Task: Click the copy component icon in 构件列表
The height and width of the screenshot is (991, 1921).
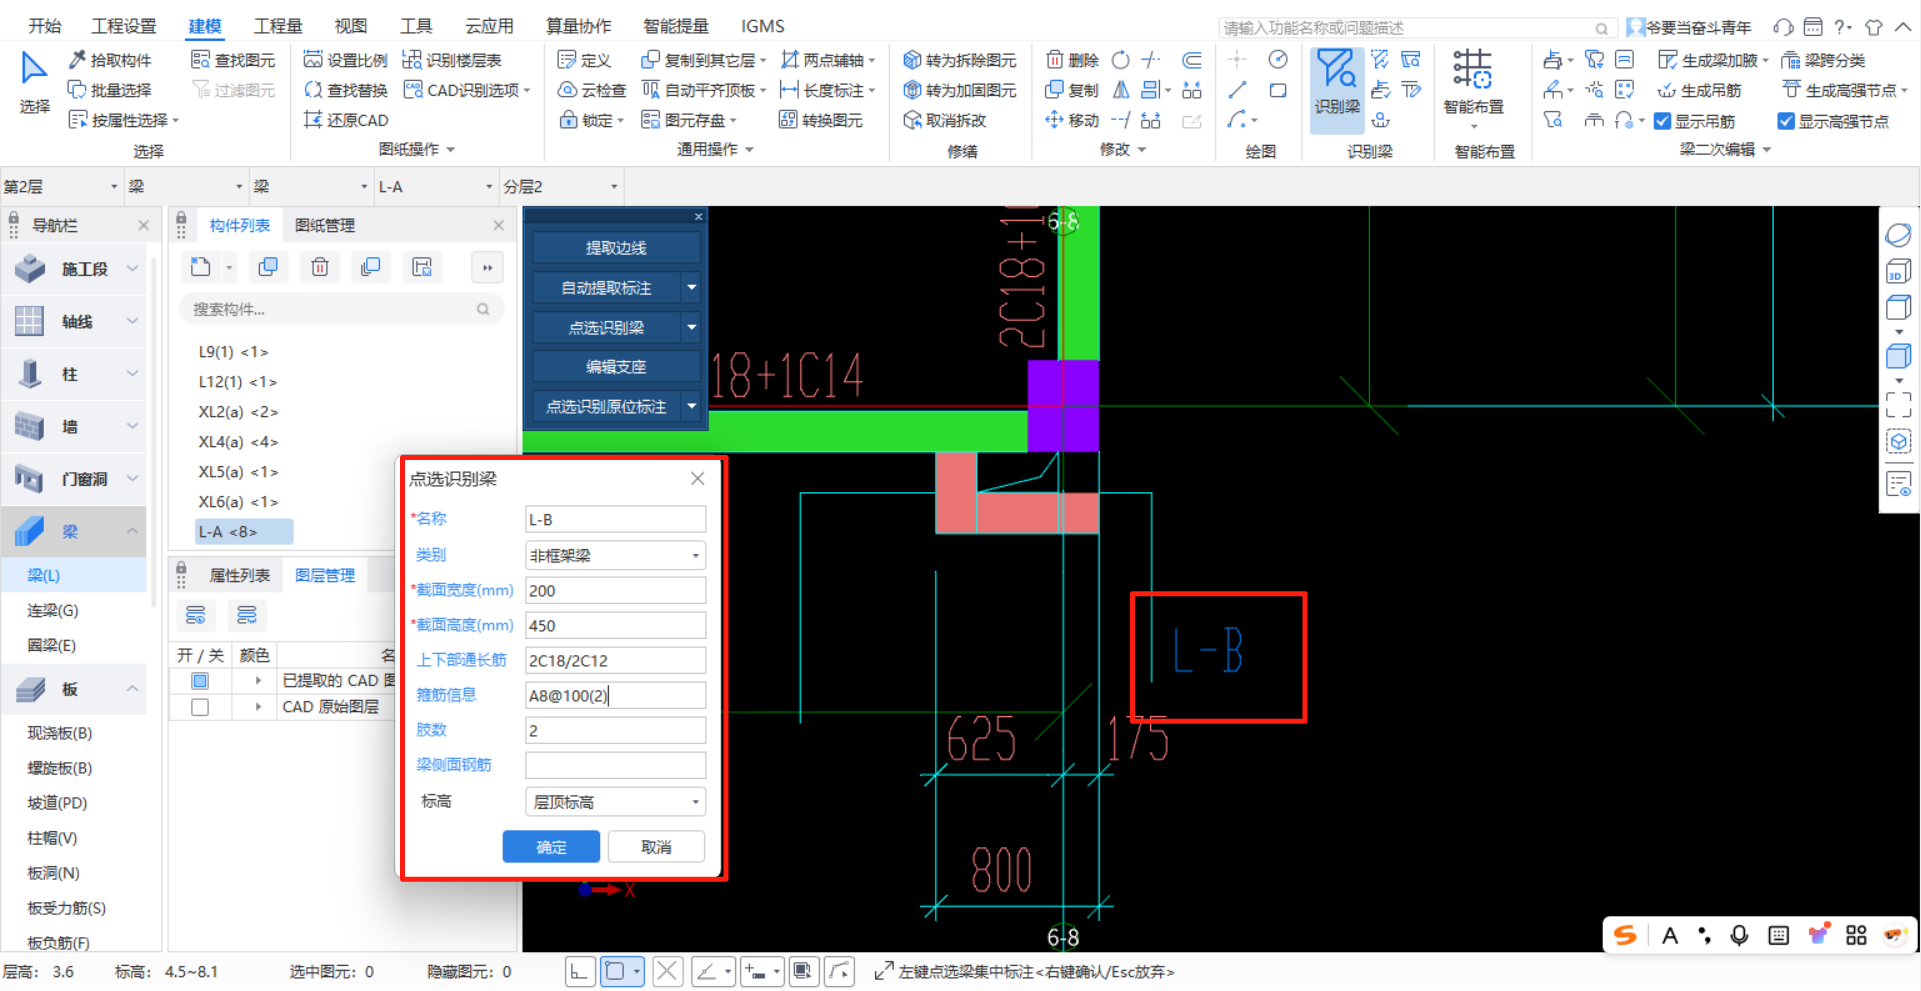Action: coord(268,267)
